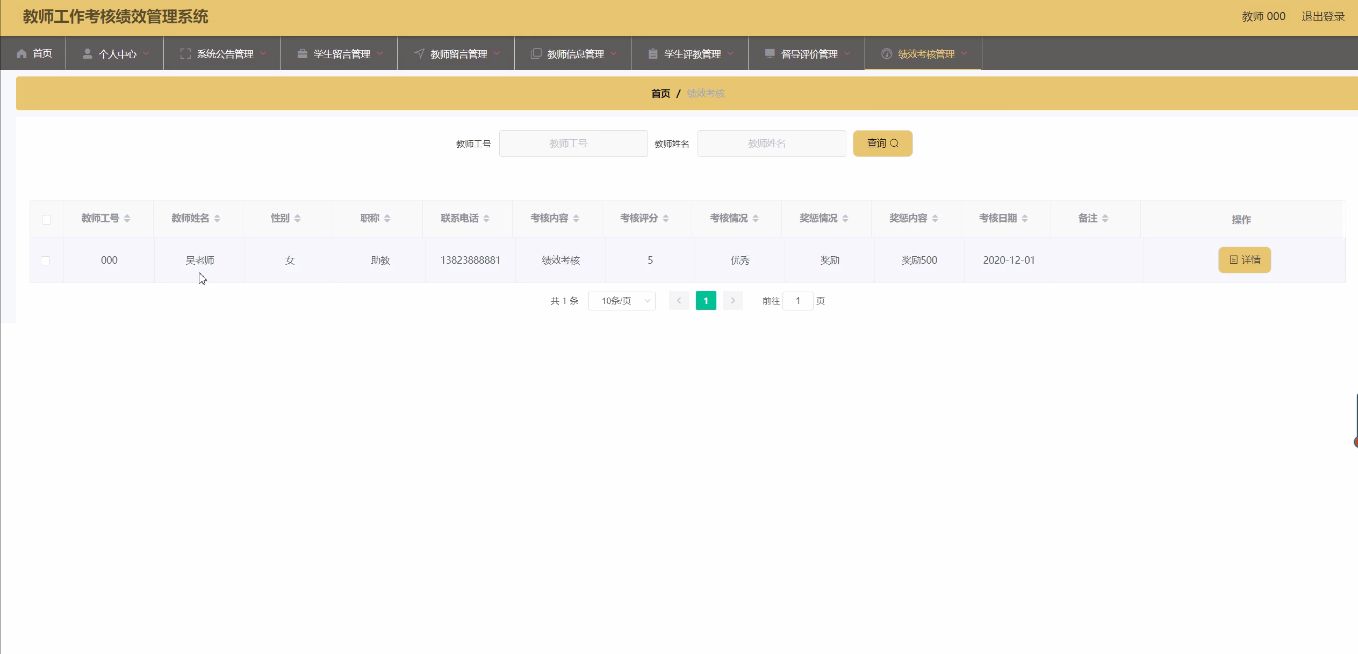Open the 10条/页 page size dropdown
1358x654 pixels.
coord(622,301)
